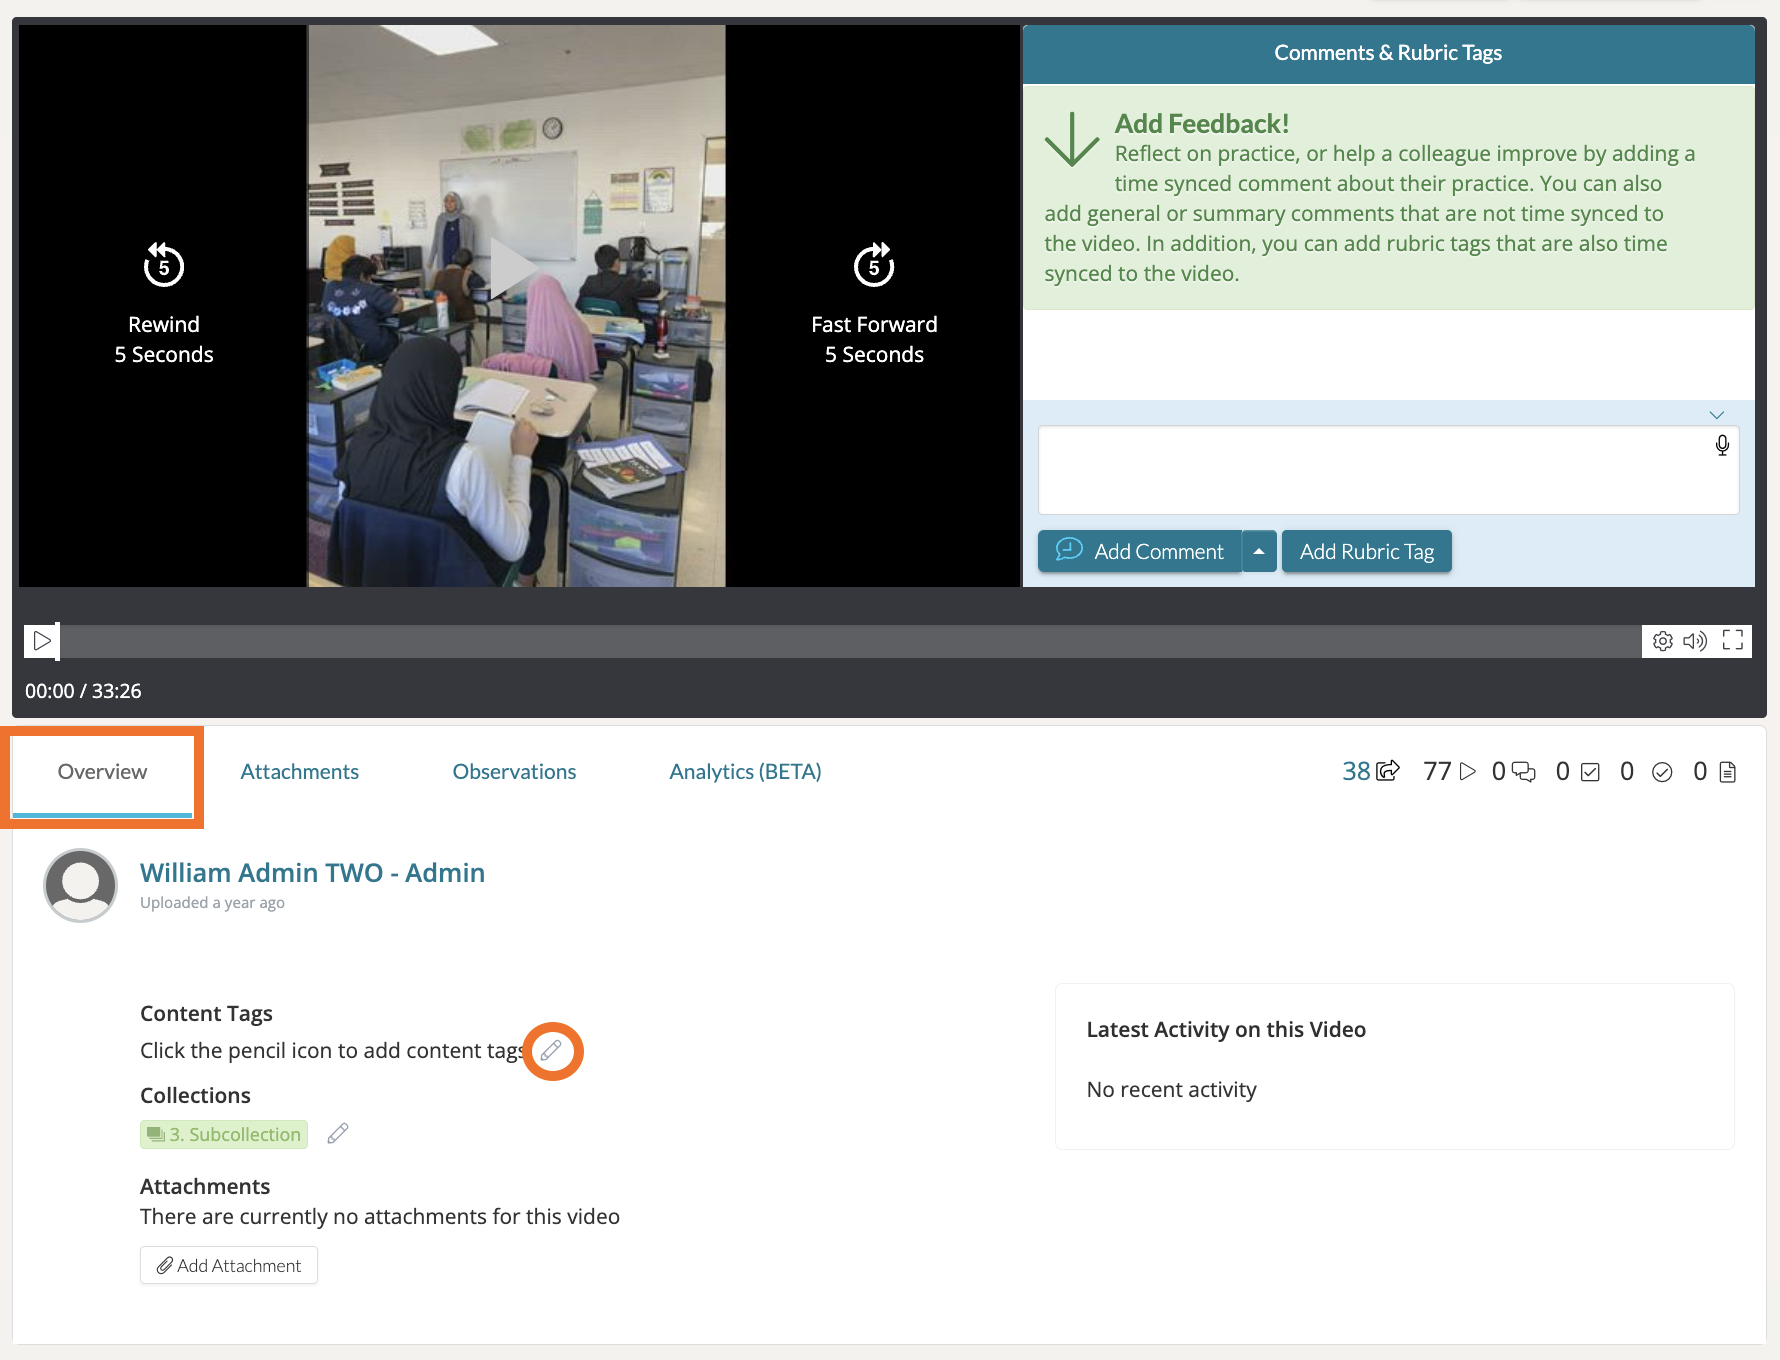Click the comments count icon
The image size is (1780, 1360).
(x=1523, y=772)
